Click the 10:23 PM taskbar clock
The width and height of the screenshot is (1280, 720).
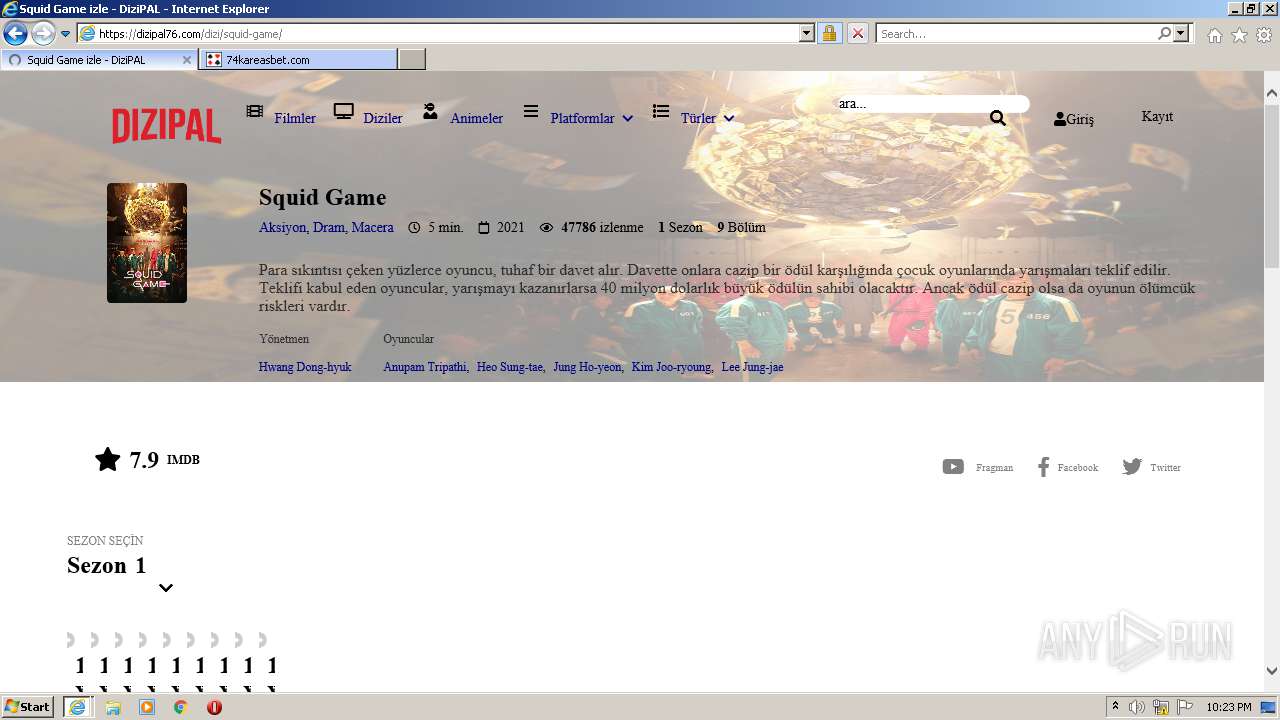pos(1228,707)
